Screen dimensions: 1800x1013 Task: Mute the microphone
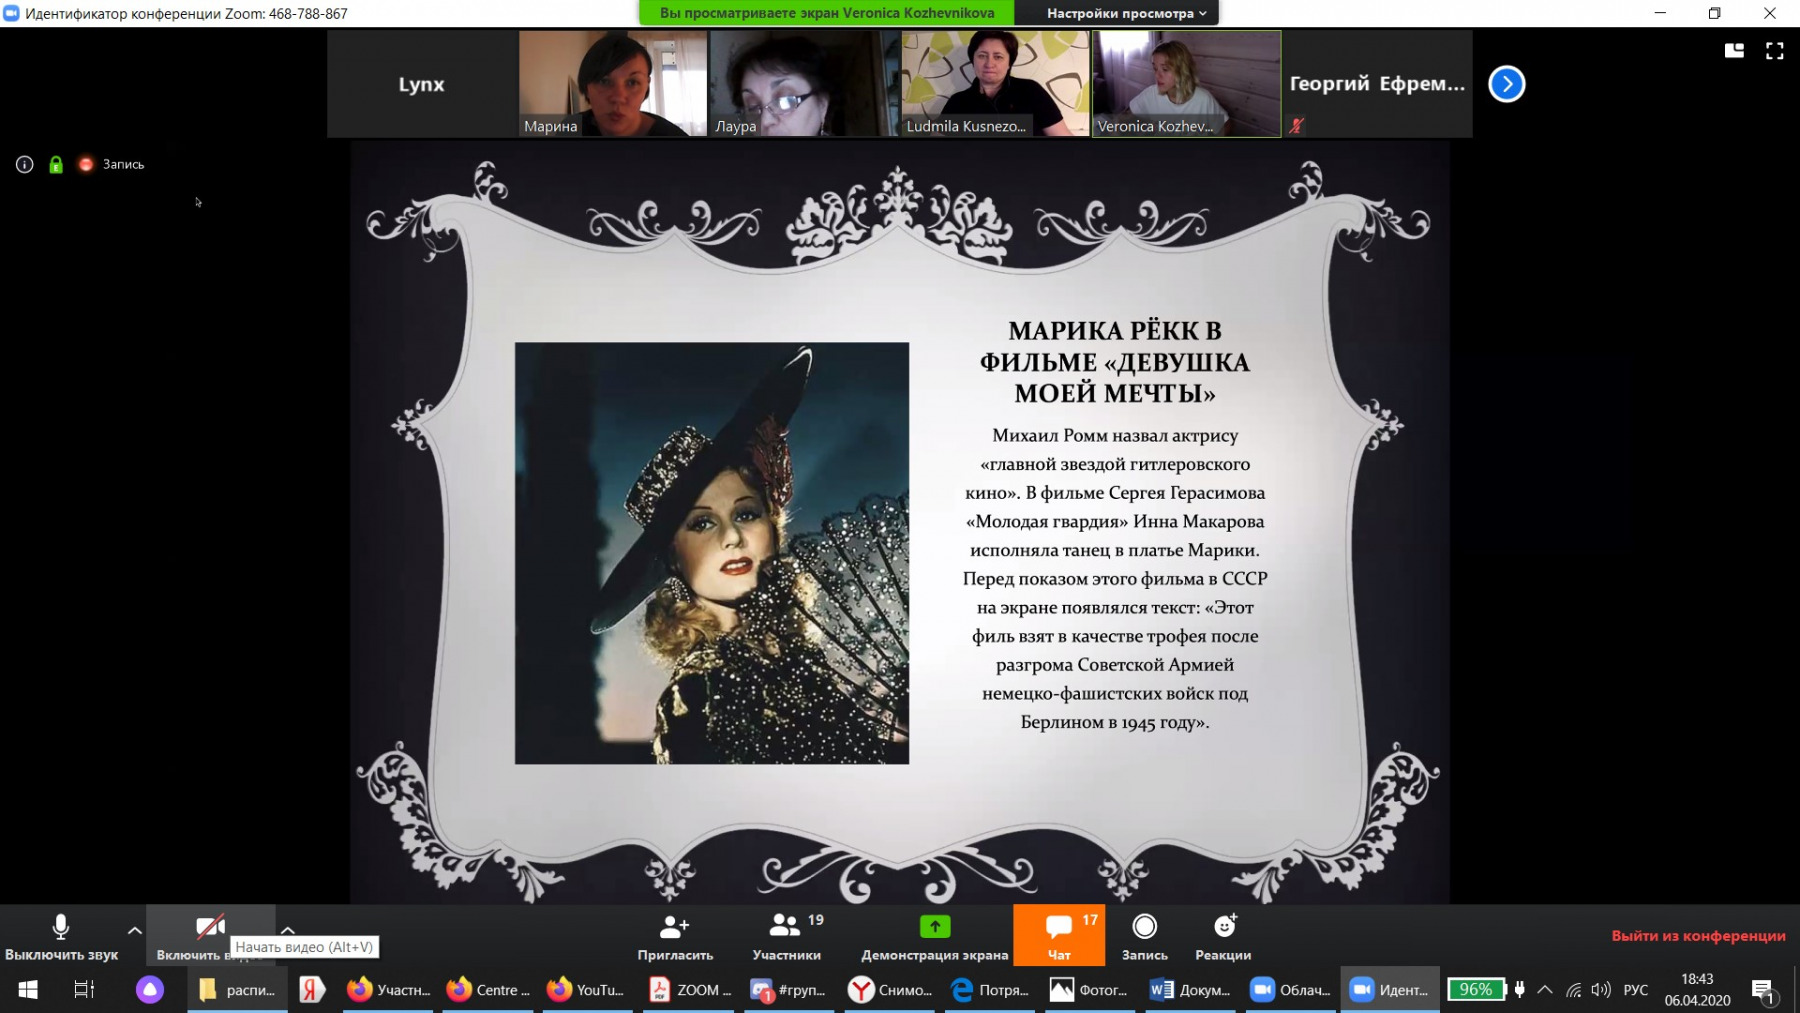coord(60,929)
